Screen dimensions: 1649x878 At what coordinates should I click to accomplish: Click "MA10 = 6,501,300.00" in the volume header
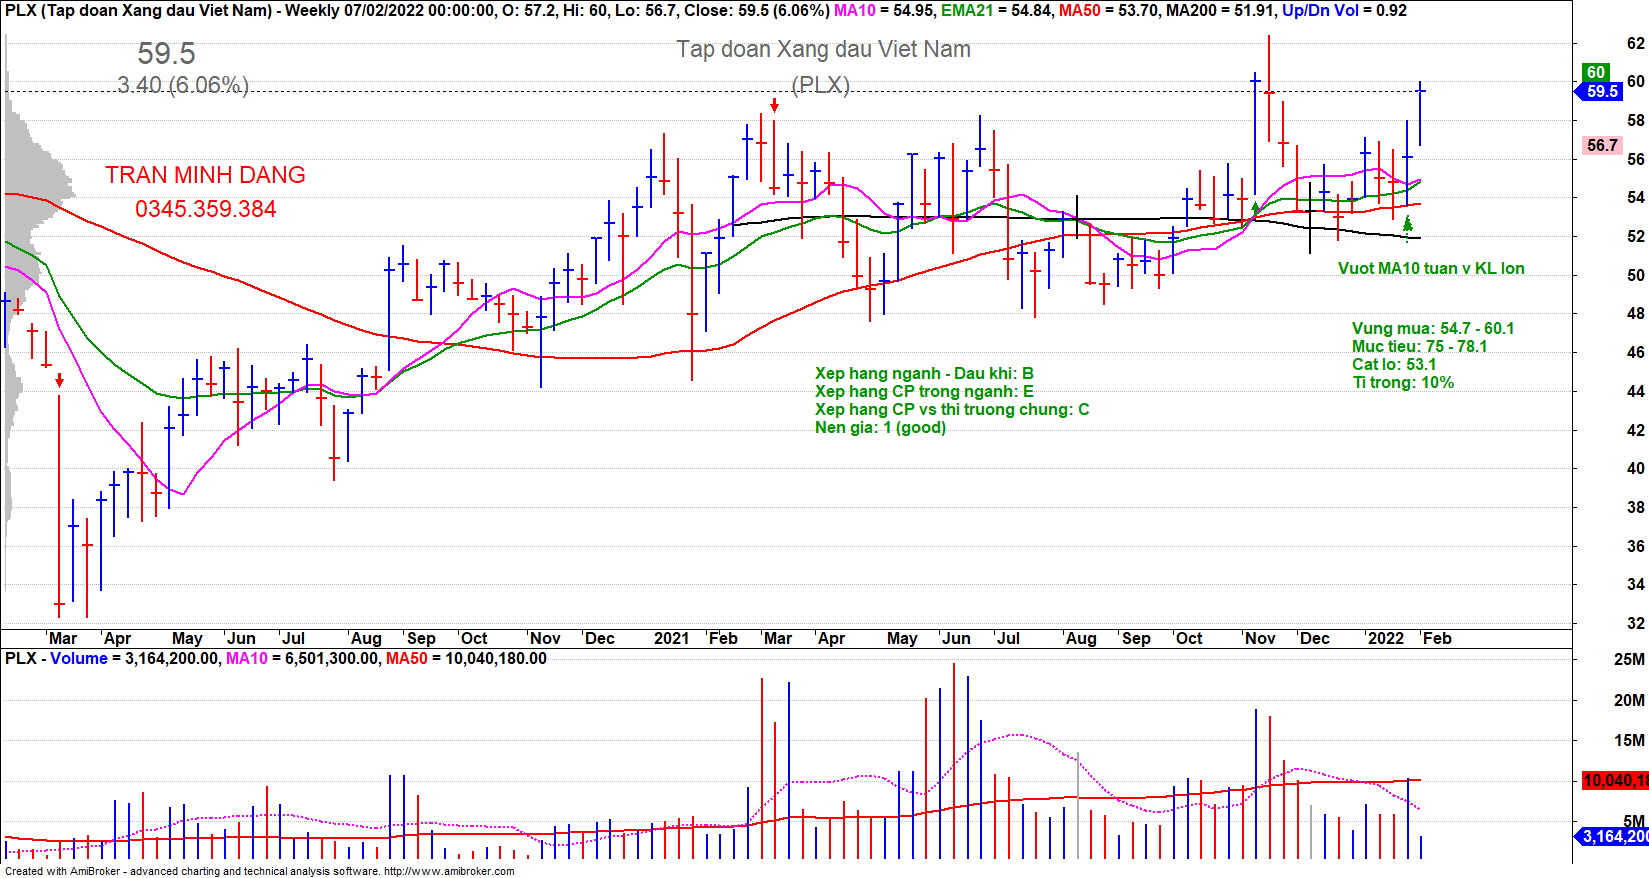pos(303,658)
